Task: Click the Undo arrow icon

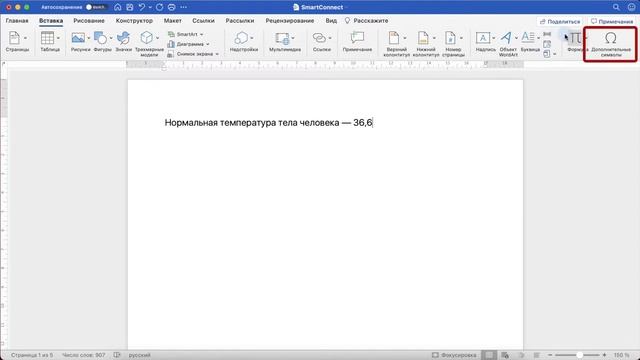Action: tap(142, 7)
